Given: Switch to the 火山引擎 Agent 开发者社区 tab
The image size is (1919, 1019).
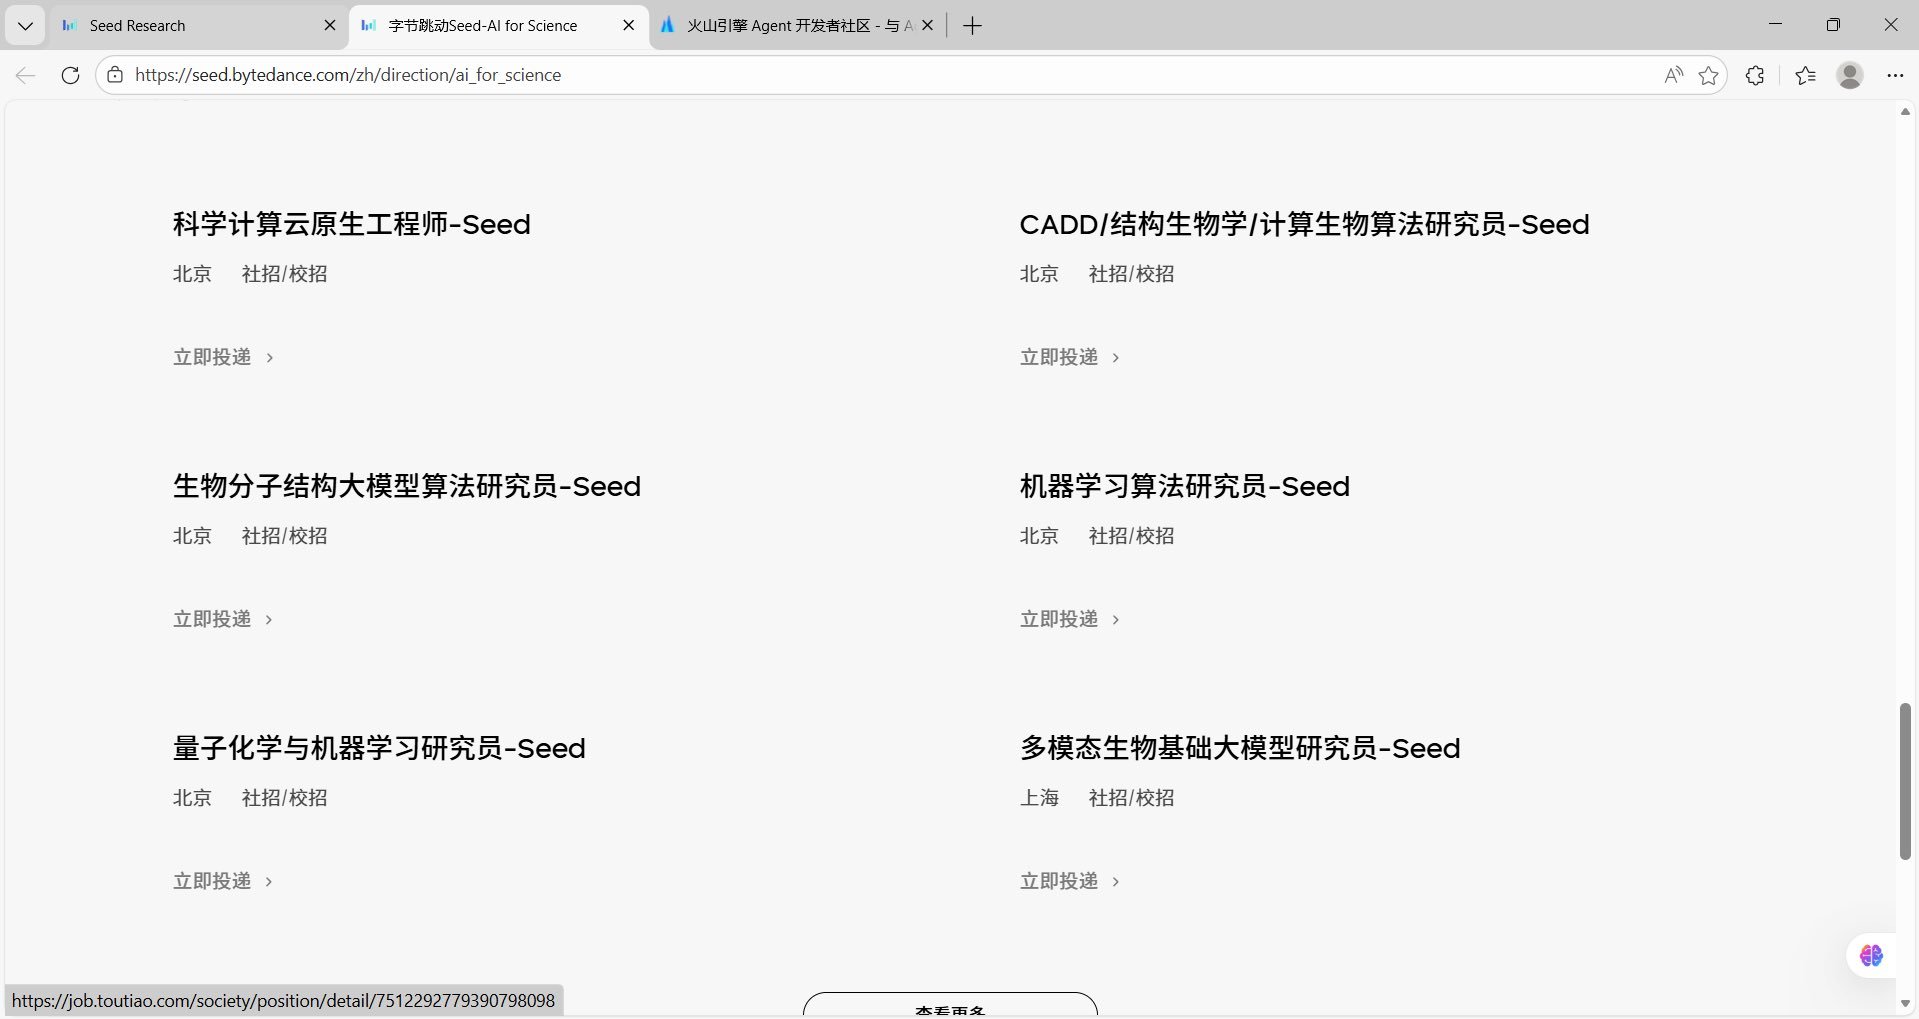Looking at the screenshot, I should [x=790, y=25].
